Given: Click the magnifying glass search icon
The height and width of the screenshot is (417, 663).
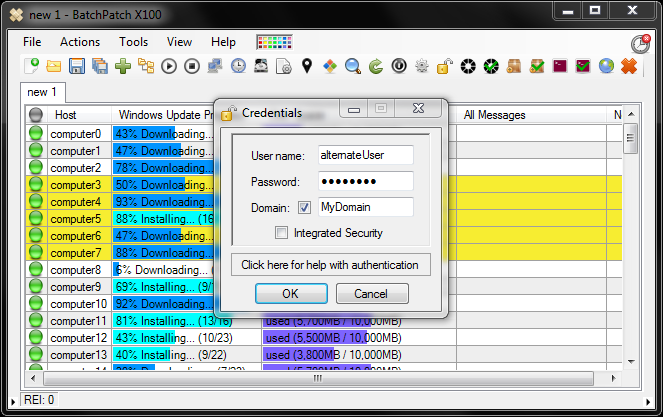Looking at the screenshot, I should coord(353,66).
